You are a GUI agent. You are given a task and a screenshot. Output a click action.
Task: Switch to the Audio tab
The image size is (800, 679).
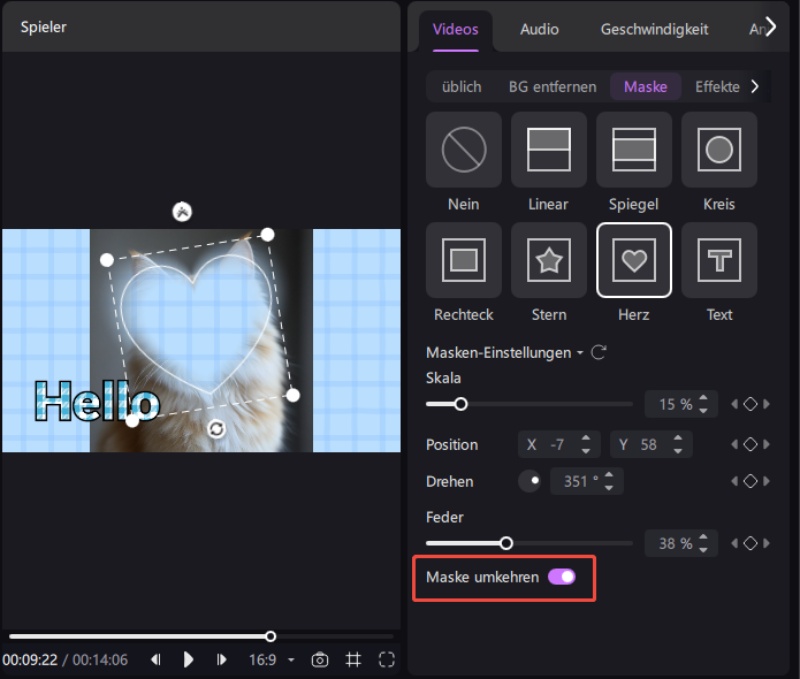[x=539, y=29]
